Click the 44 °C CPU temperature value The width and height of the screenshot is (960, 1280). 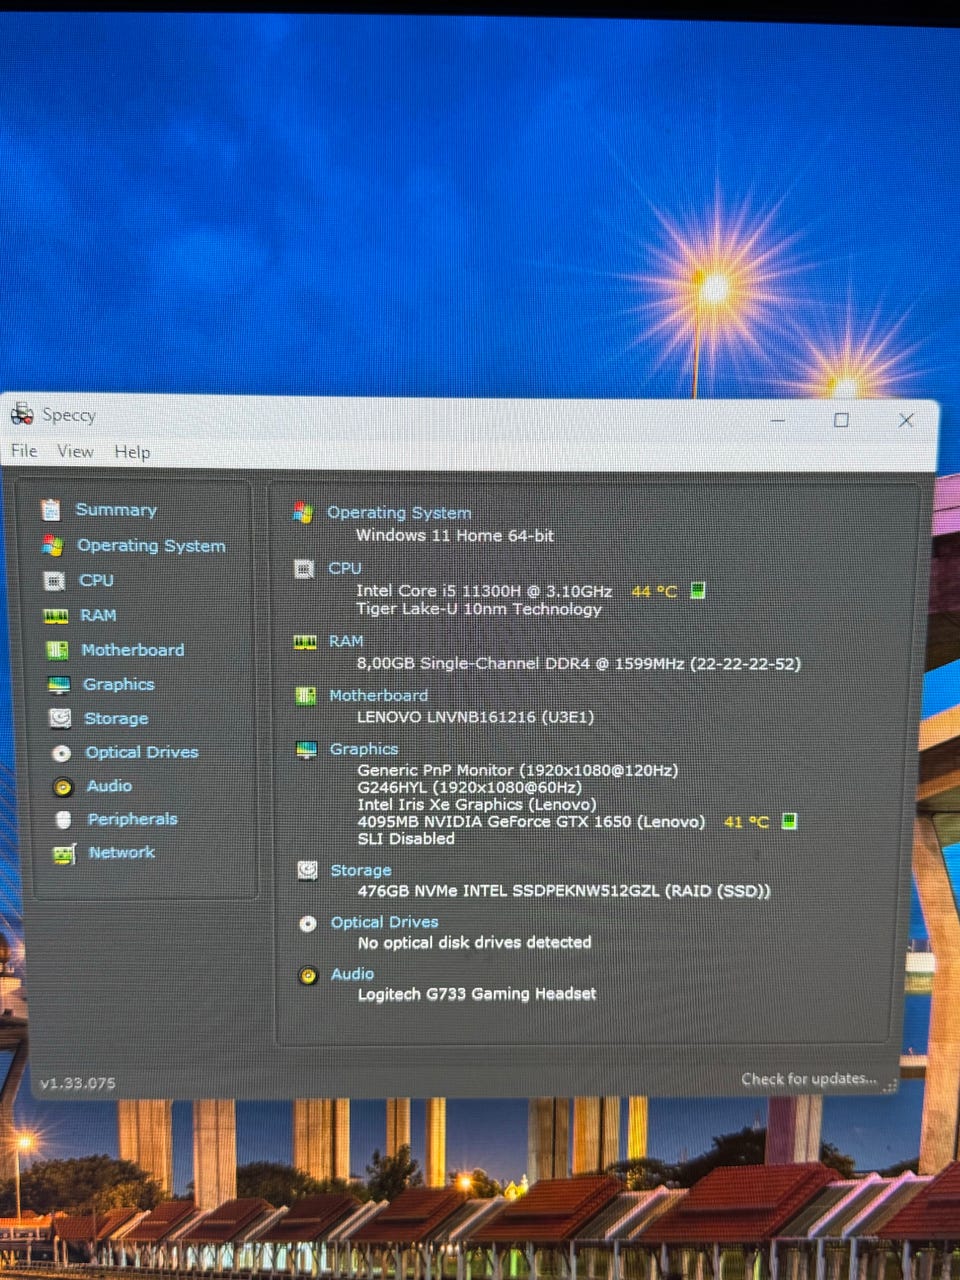(654, 591)
